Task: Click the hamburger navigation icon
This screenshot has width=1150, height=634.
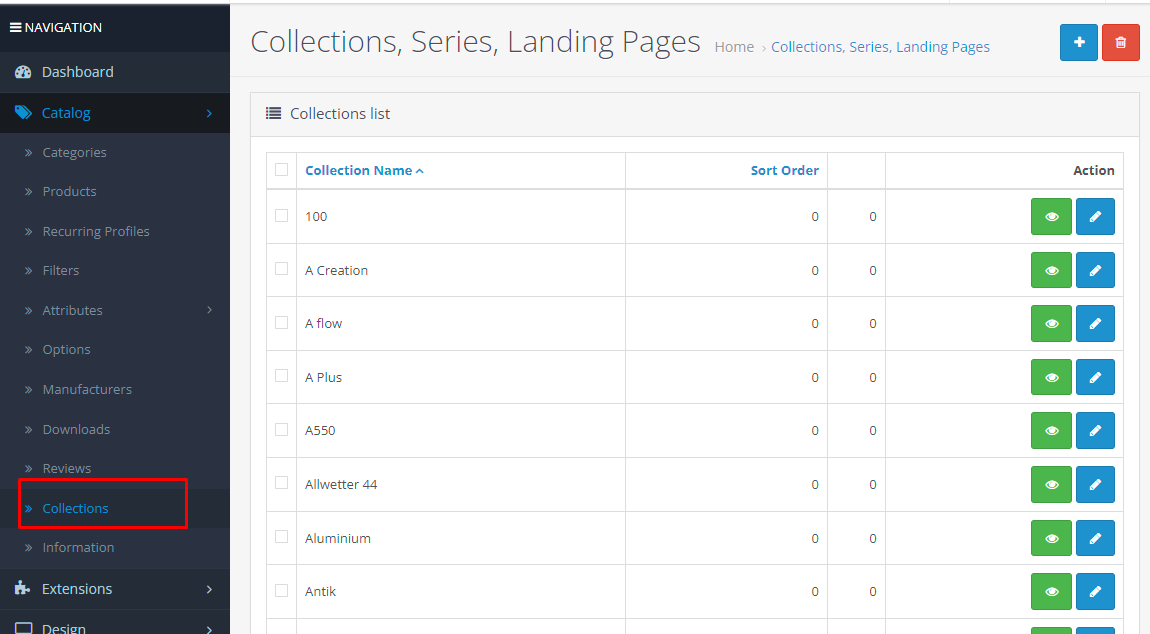Action: [x=15, y=27]
